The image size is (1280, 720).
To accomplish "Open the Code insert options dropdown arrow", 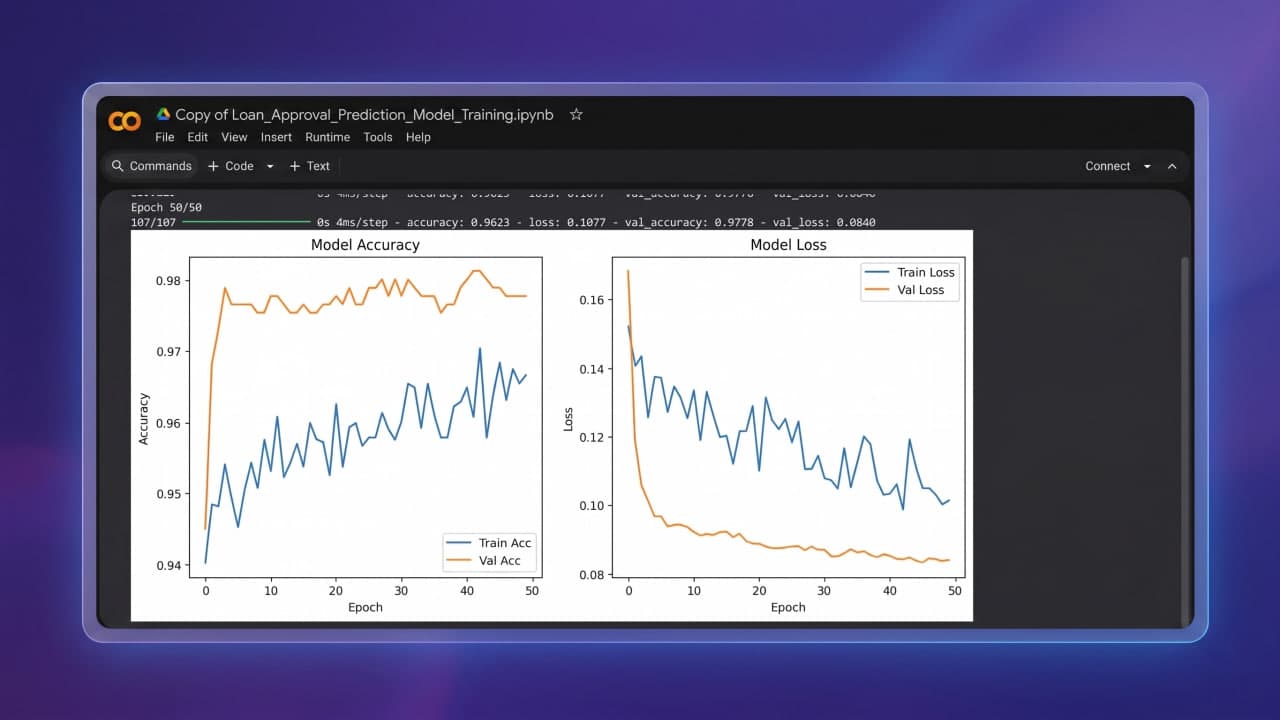I will (x=270, y=167).
